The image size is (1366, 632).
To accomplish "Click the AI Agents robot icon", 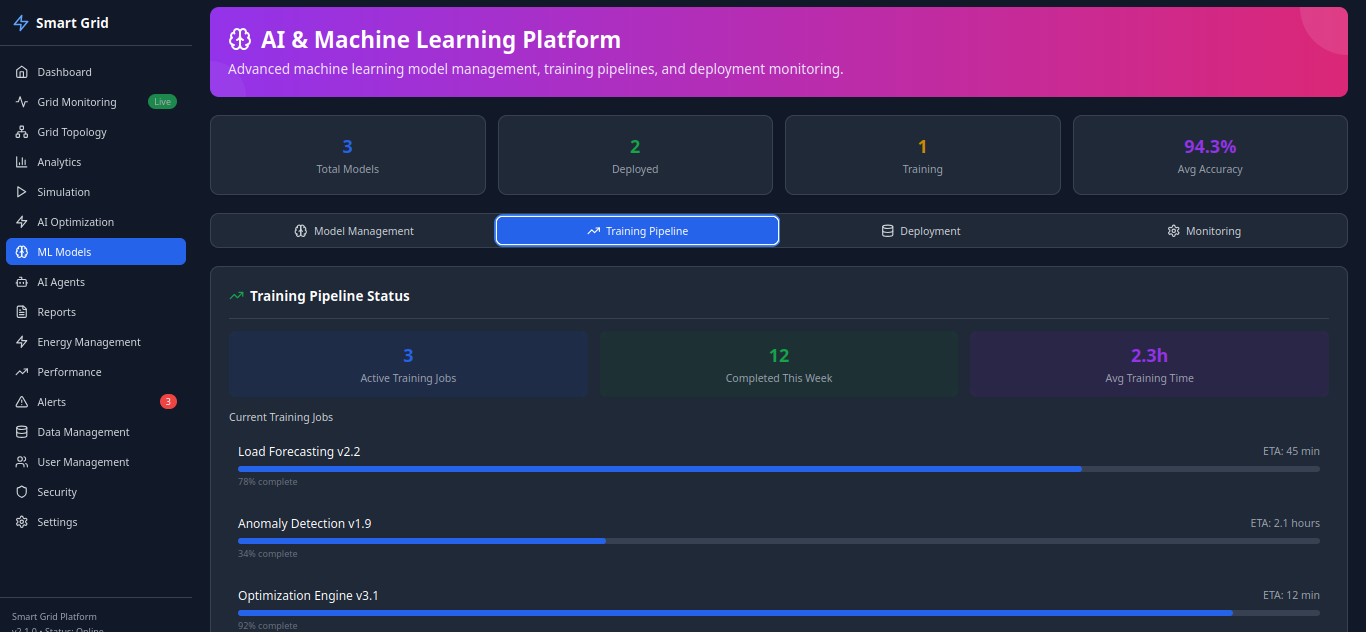I will [x=22, y=282].
